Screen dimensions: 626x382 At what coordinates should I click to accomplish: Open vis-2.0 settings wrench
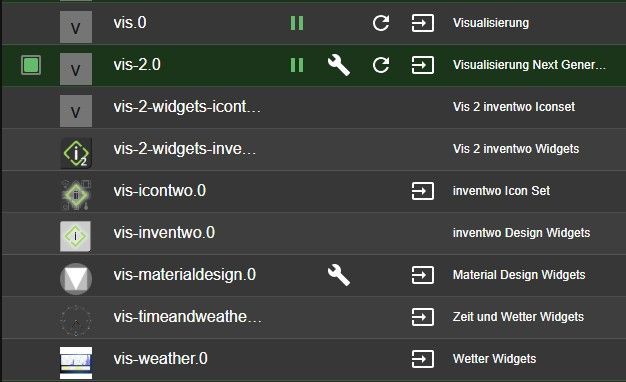(x=339, y=65)
